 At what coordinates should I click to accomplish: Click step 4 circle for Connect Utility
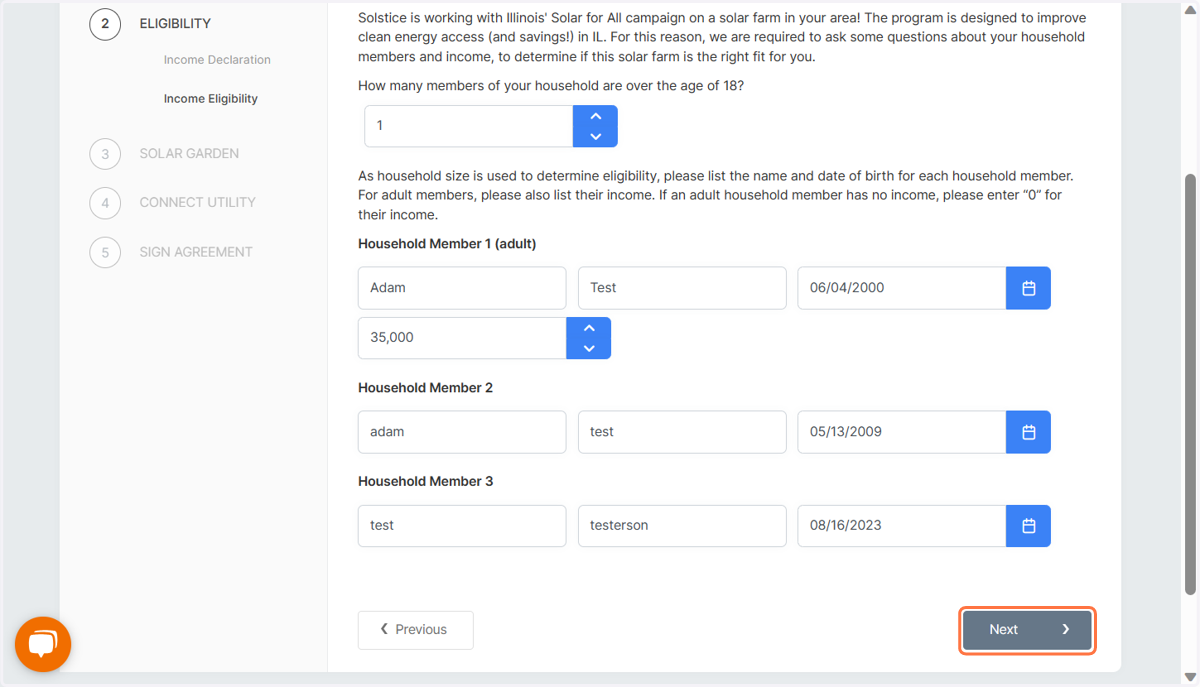pyautogui.click(x=105, y=203)
